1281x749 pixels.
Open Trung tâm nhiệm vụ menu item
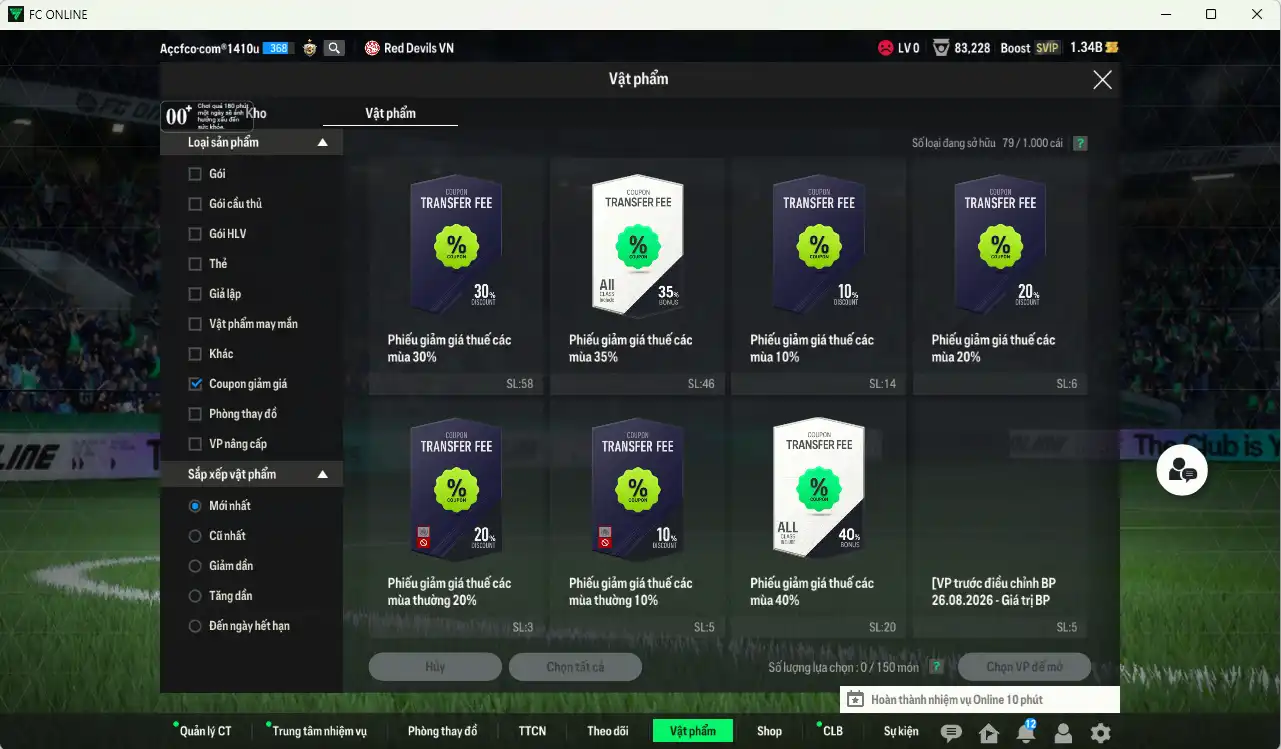(x=319, y=731)
